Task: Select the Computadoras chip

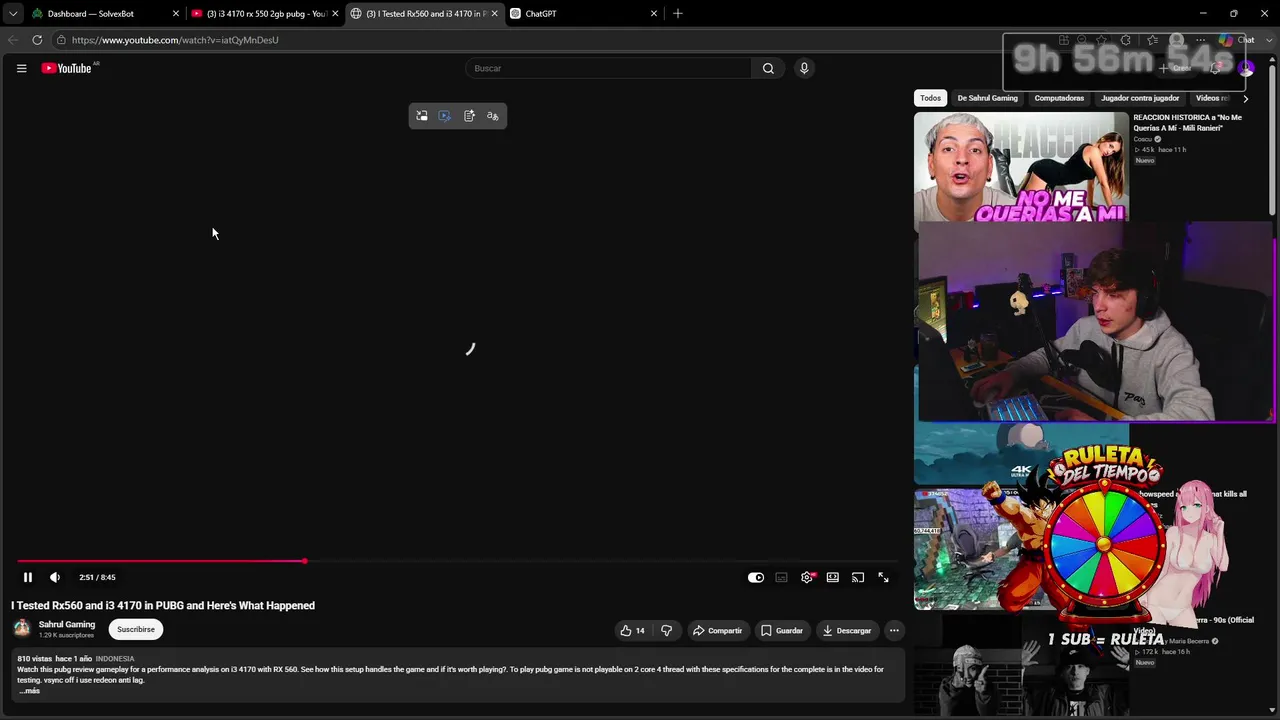Action: [x=1059, y=98]
